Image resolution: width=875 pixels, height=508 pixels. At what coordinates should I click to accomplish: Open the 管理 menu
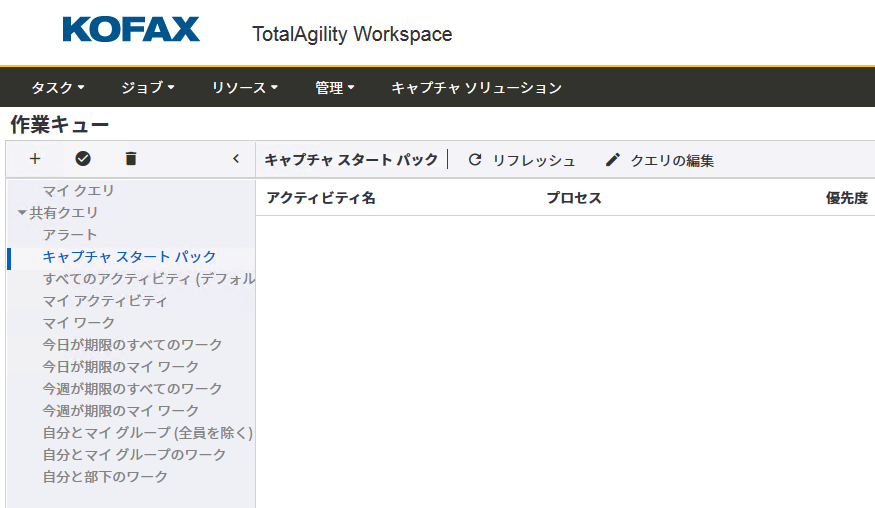tap(335, 88)
